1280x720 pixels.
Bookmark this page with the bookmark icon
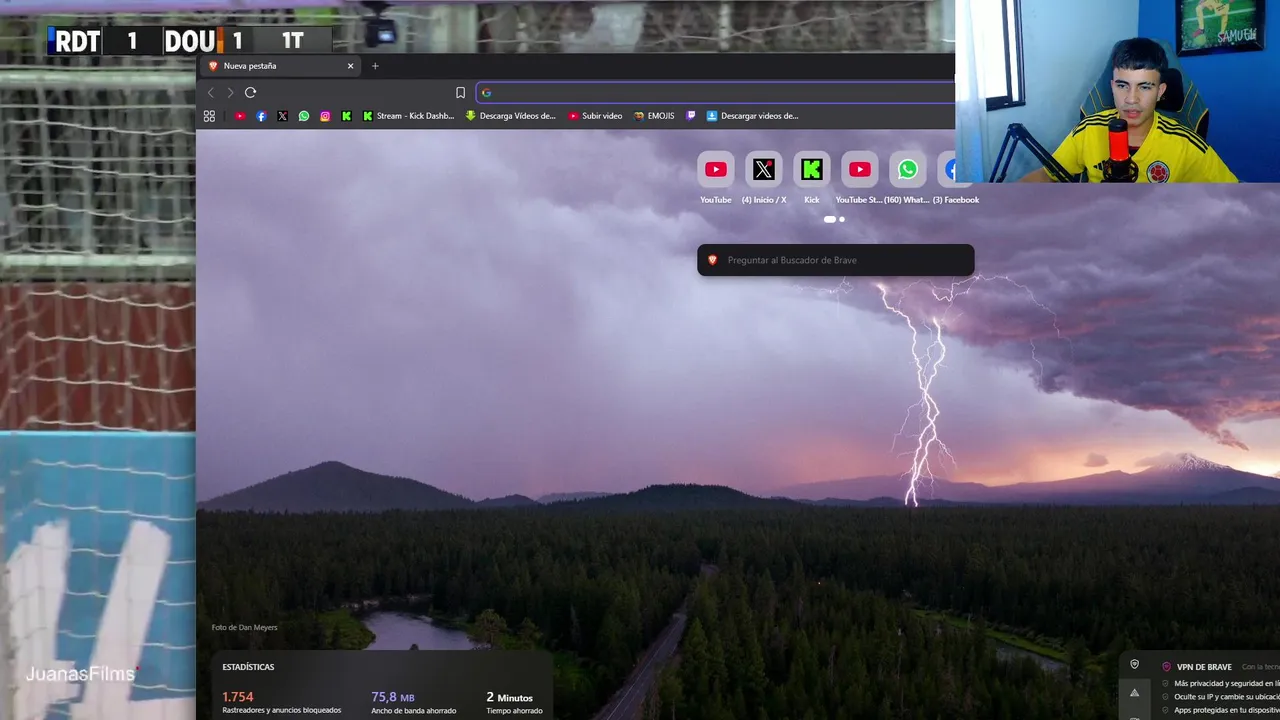point(460,92)
